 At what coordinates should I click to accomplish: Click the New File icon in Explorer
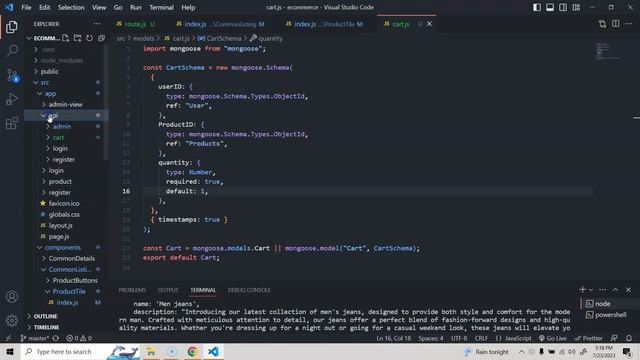pos(66,38)
